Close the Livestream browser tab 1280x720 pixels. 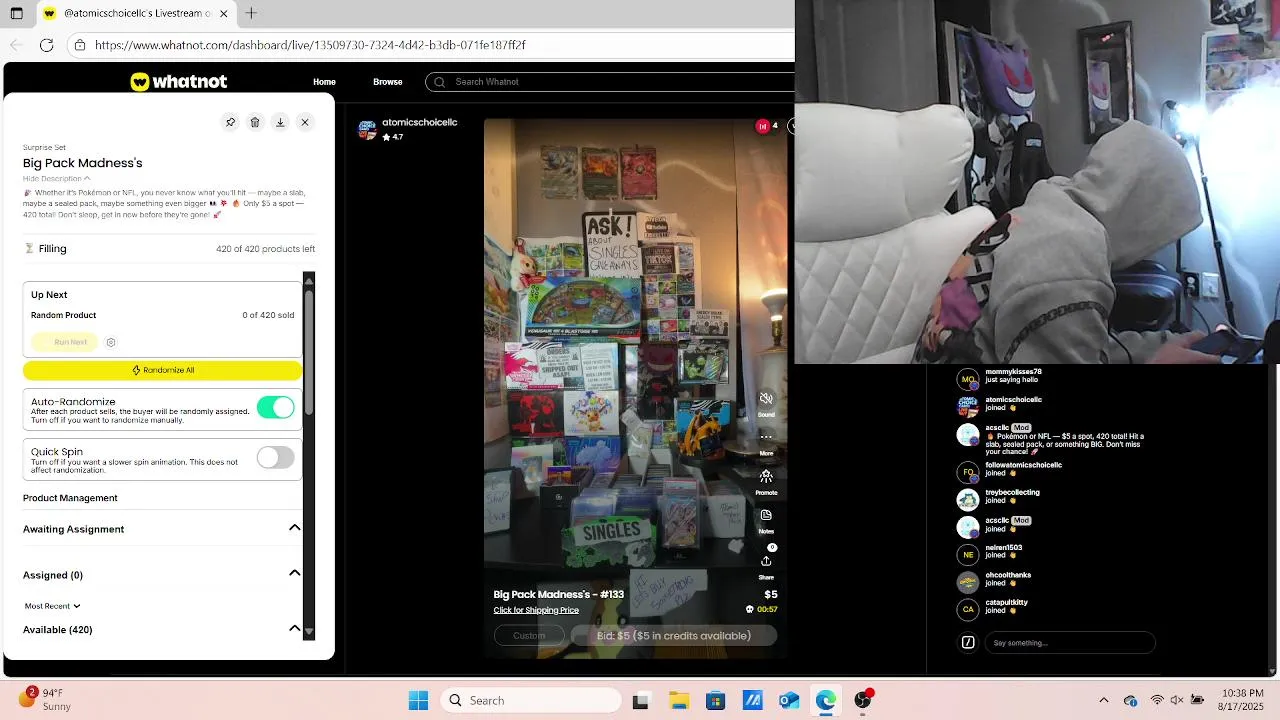[223, 13]
